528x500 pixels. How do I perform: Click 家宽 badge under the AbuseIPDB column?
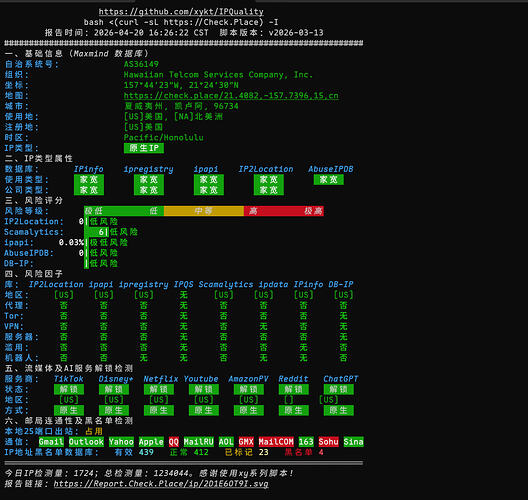329,179
